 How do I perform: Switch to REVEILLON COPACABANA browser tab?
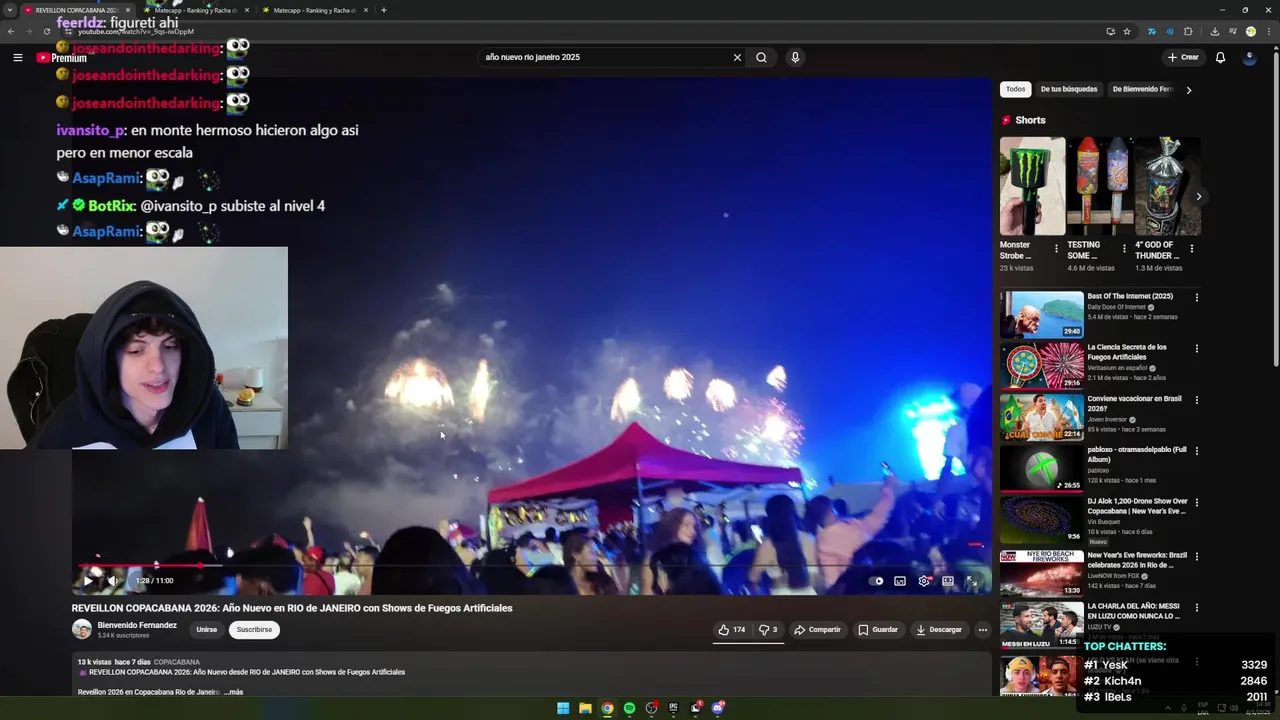(x=77, y=10)
